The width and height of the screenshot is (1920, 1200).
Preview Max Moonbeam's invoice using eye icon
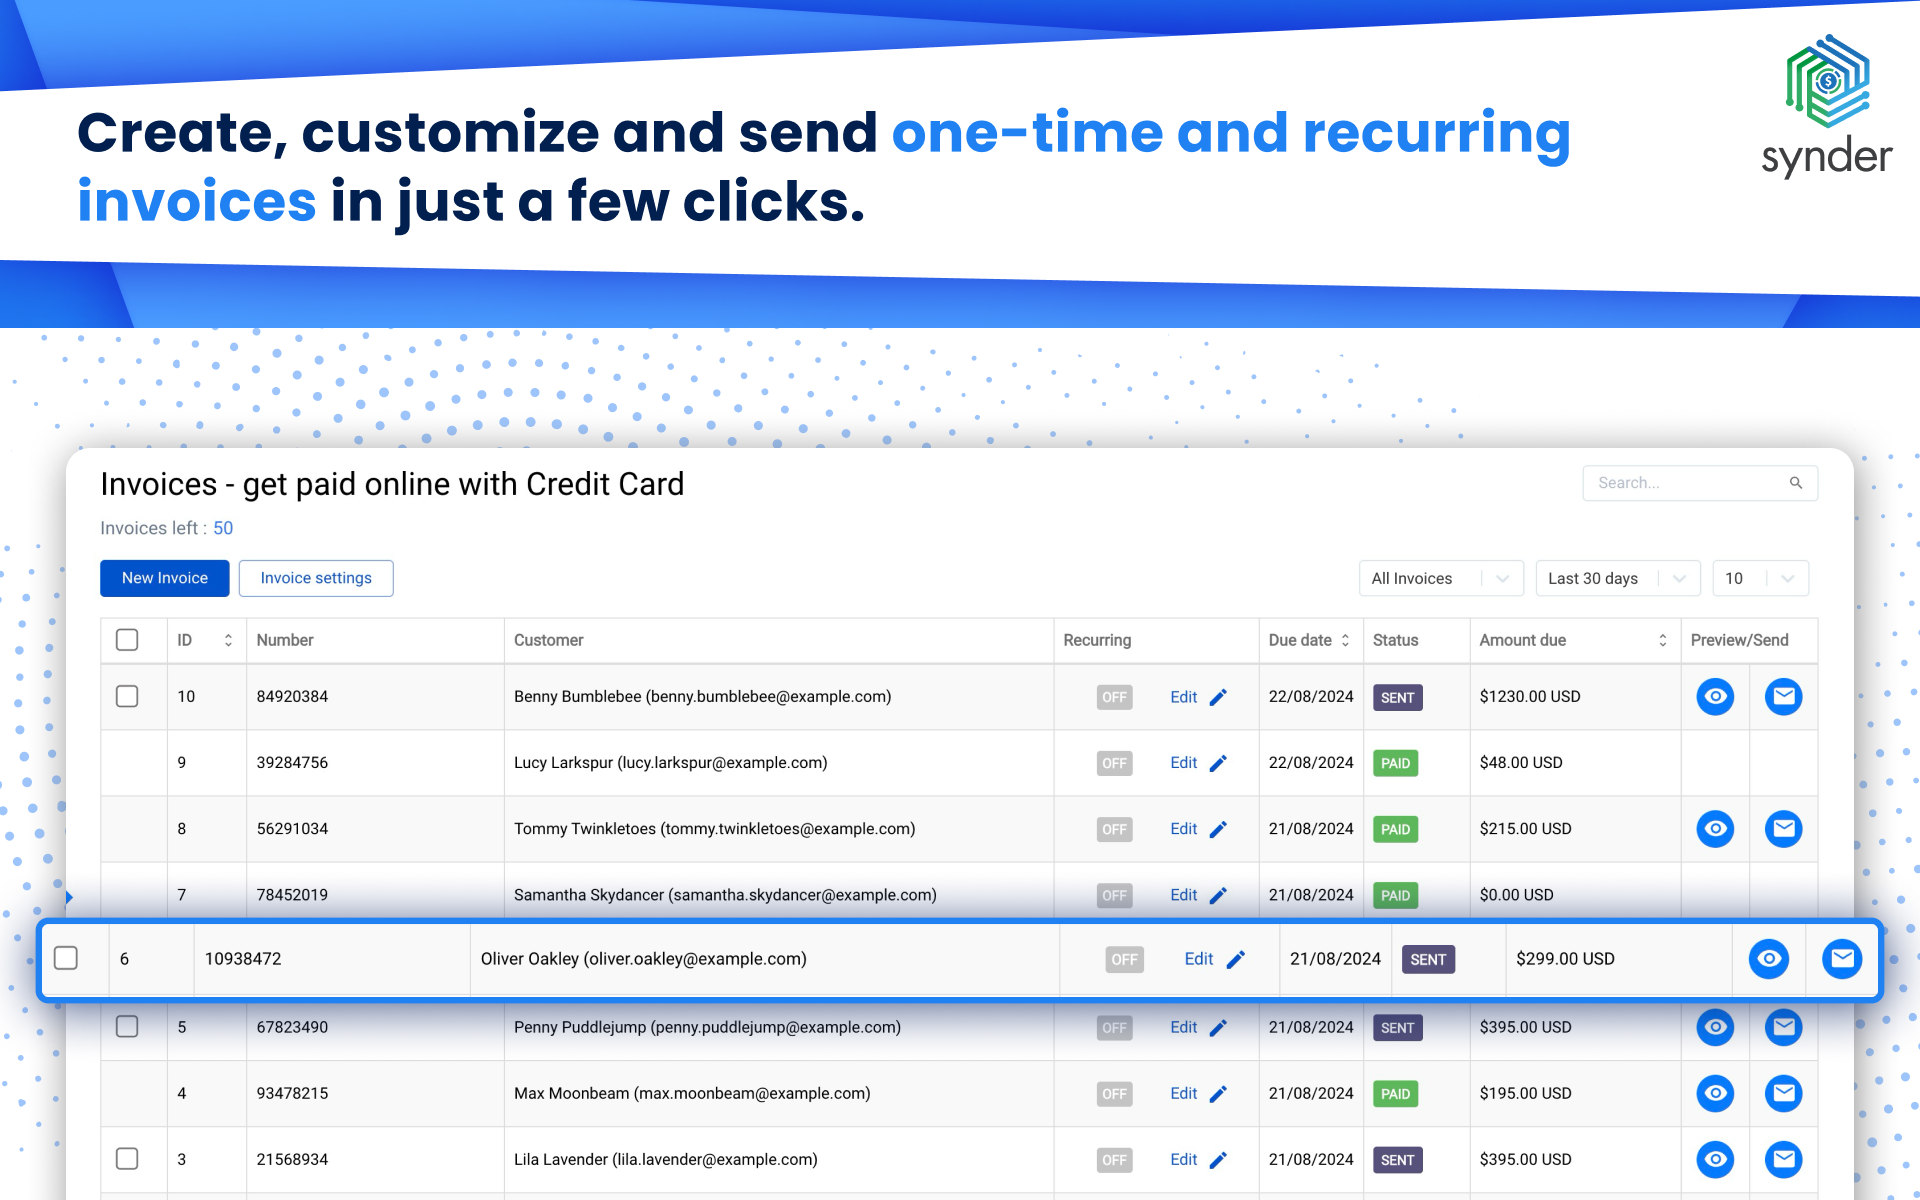tap(1715, 1093)
